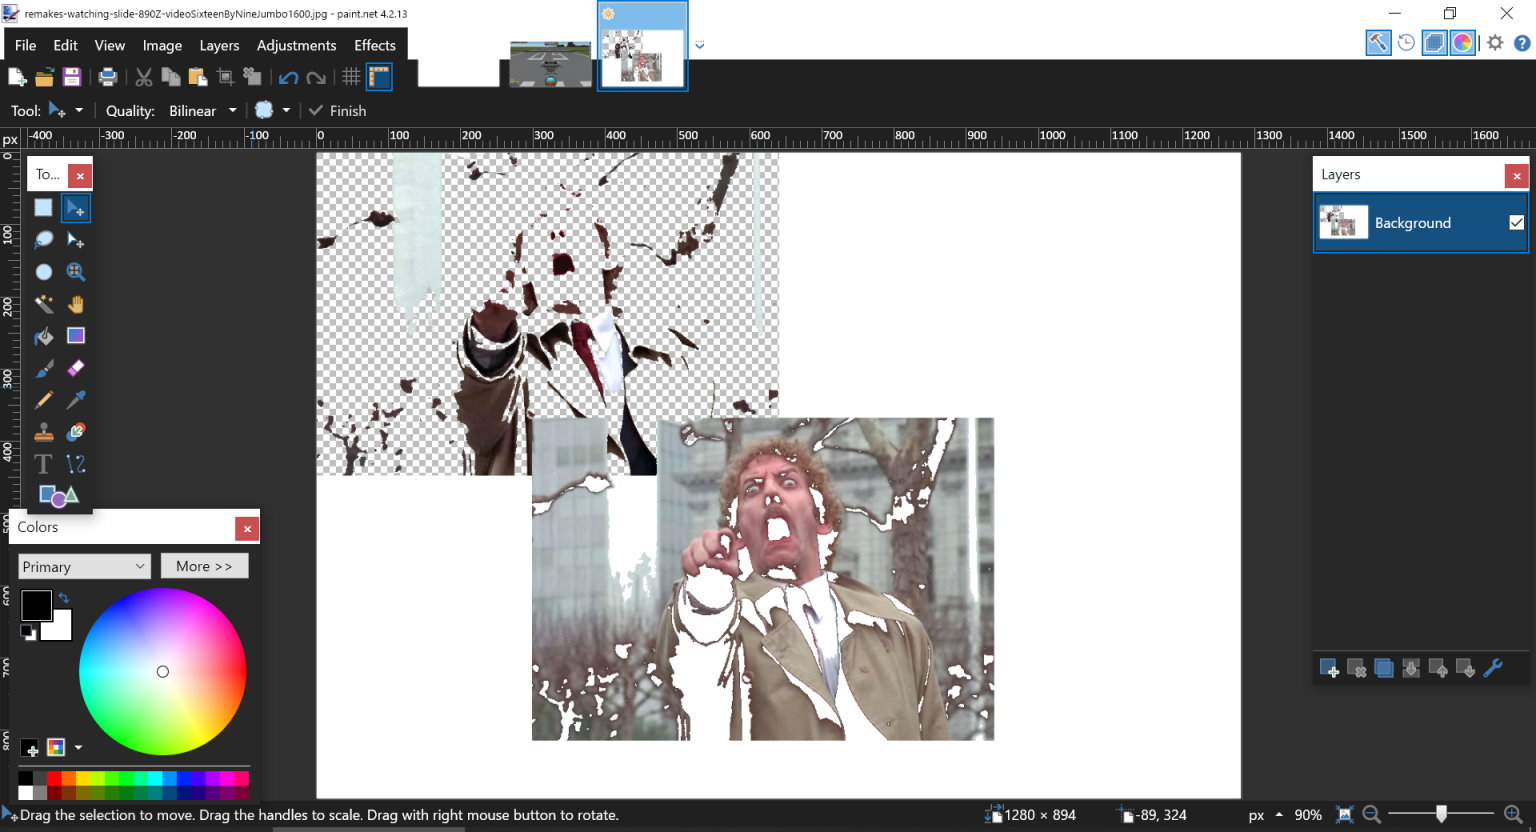The image size is (1536, 832).
Task: Select the Zoom tool in Tools panel
Action: coord(75,272)
